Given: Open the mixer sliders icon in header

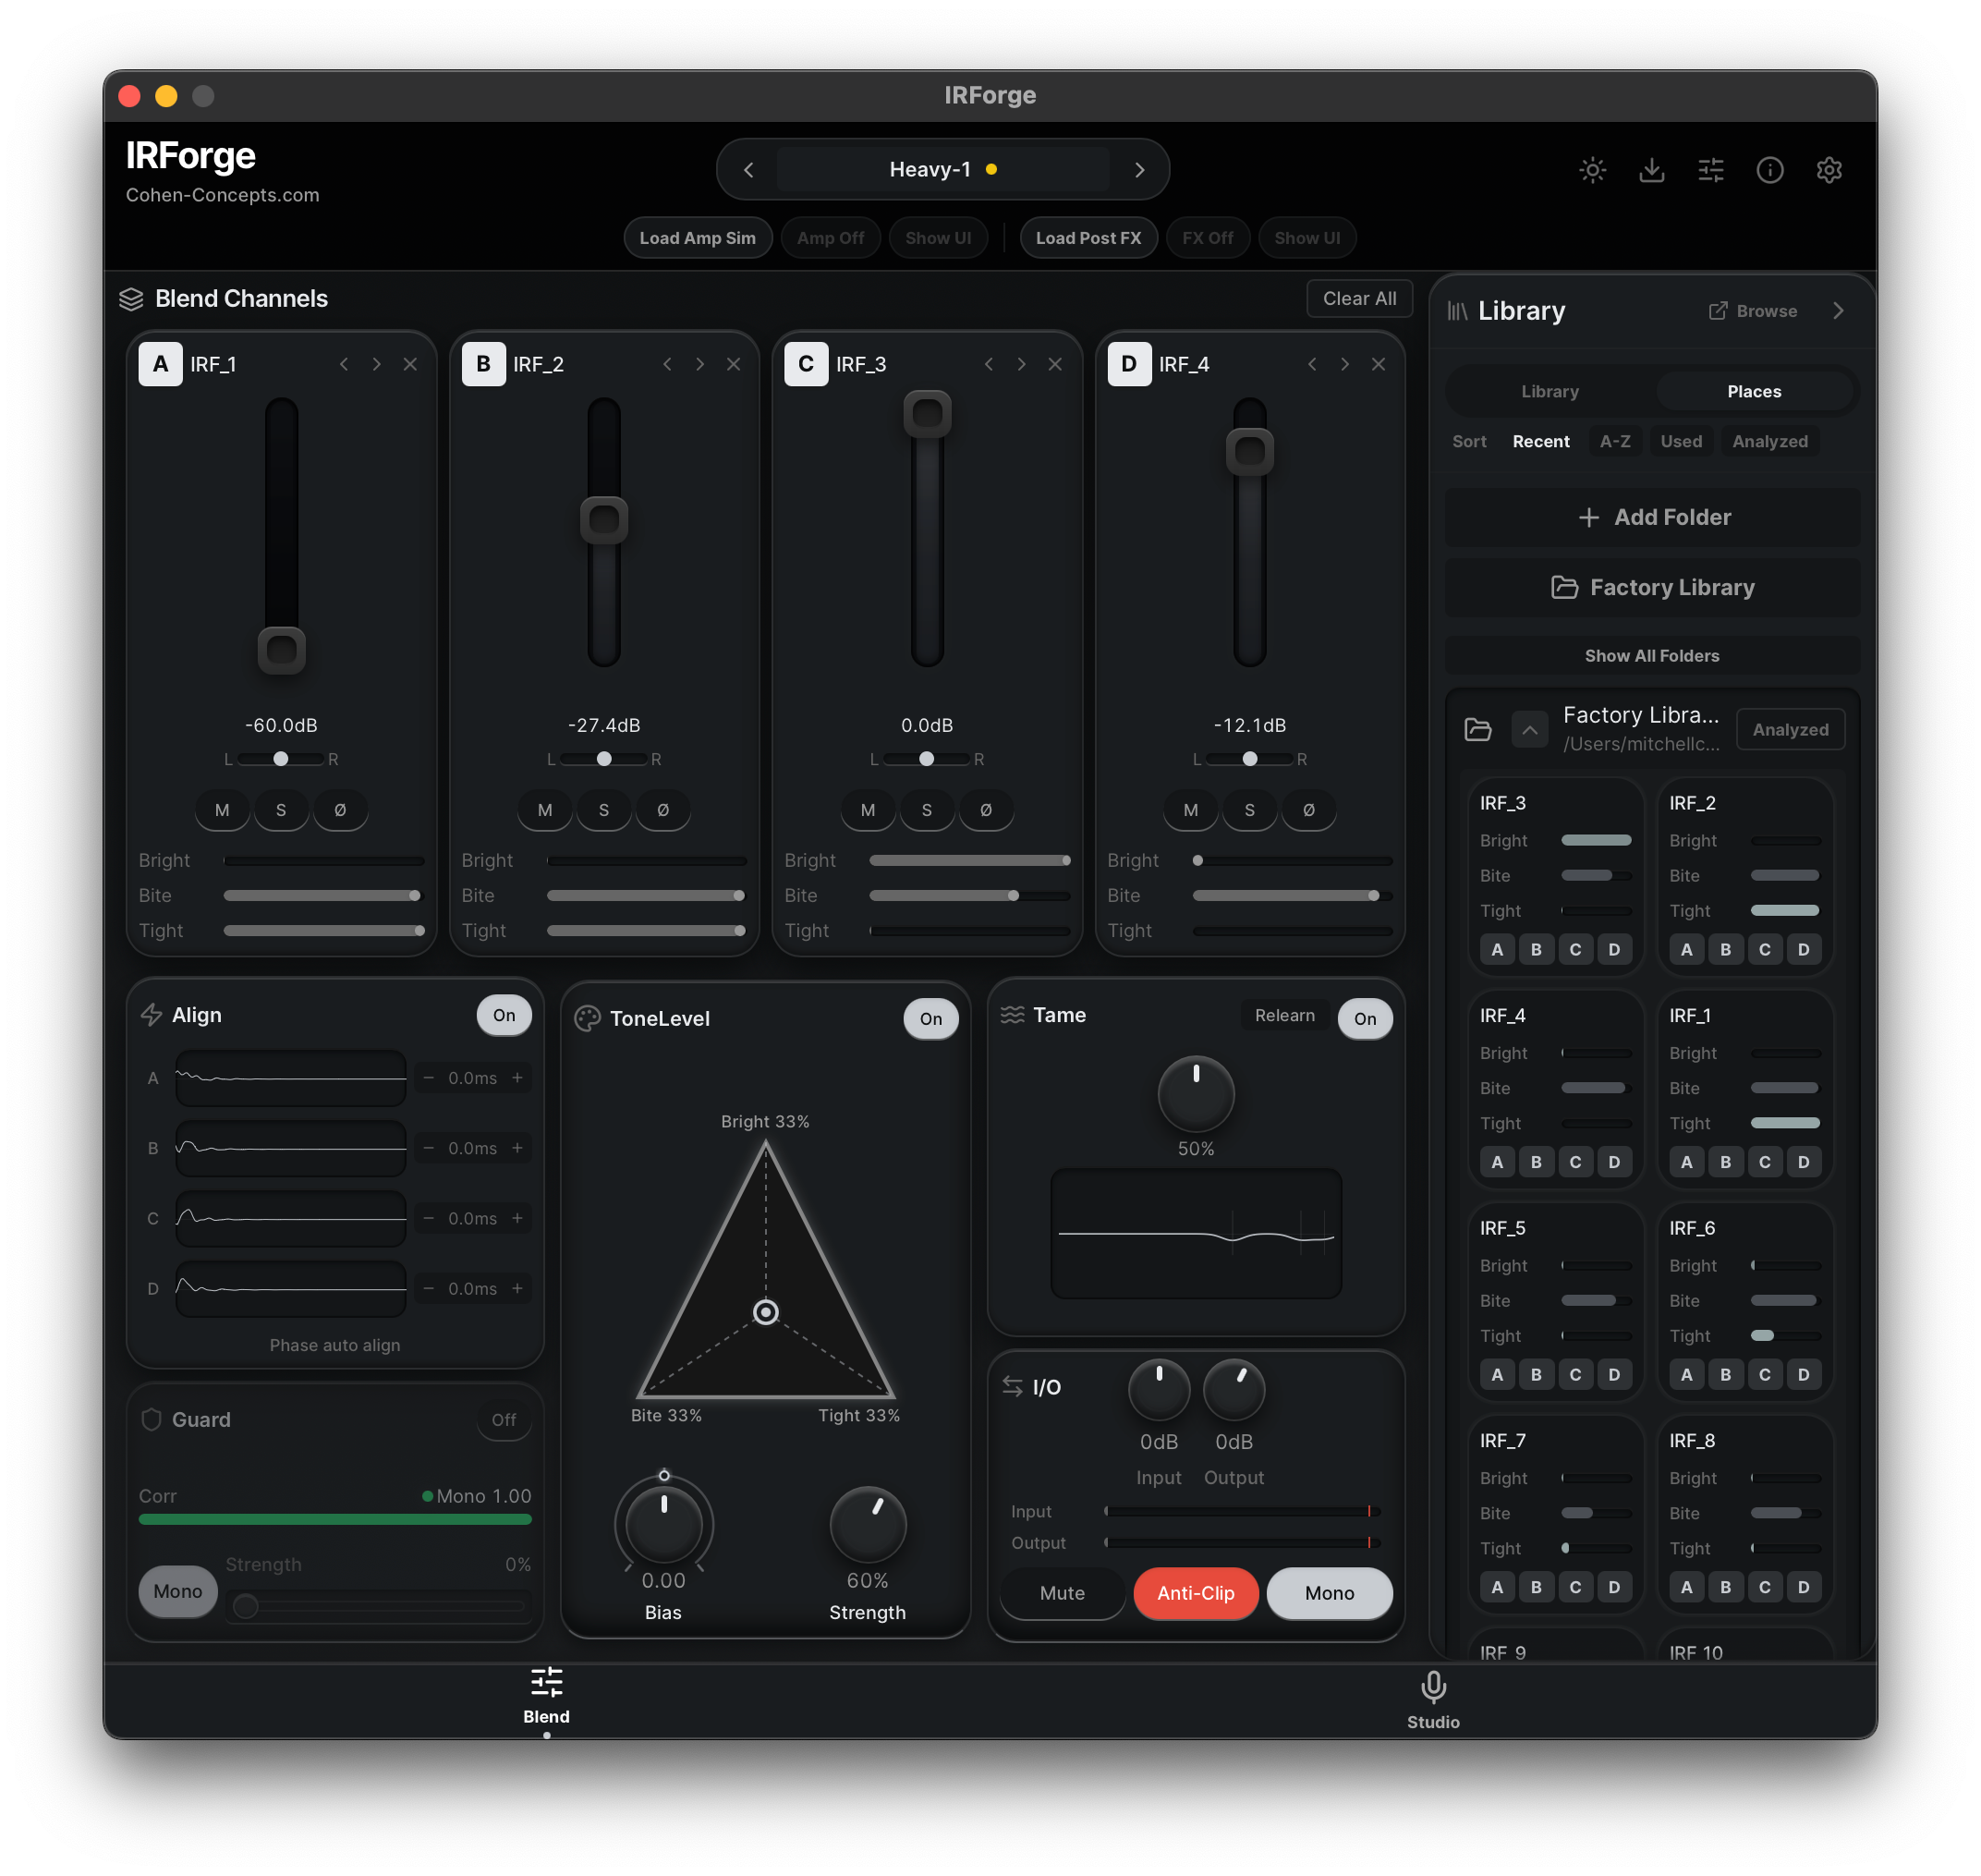Looking at the screenshot, I should (x=1710, y=170).
